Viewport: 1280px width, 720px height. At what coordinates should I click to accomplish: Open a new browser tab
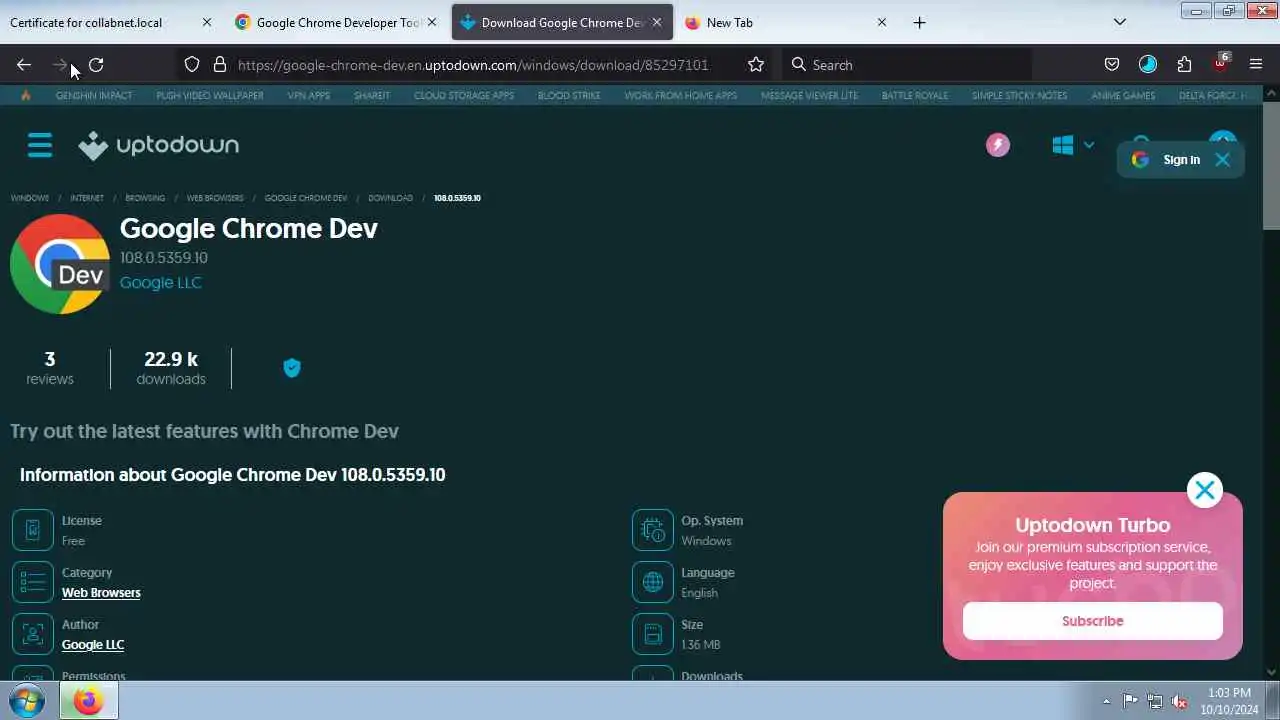919,22
